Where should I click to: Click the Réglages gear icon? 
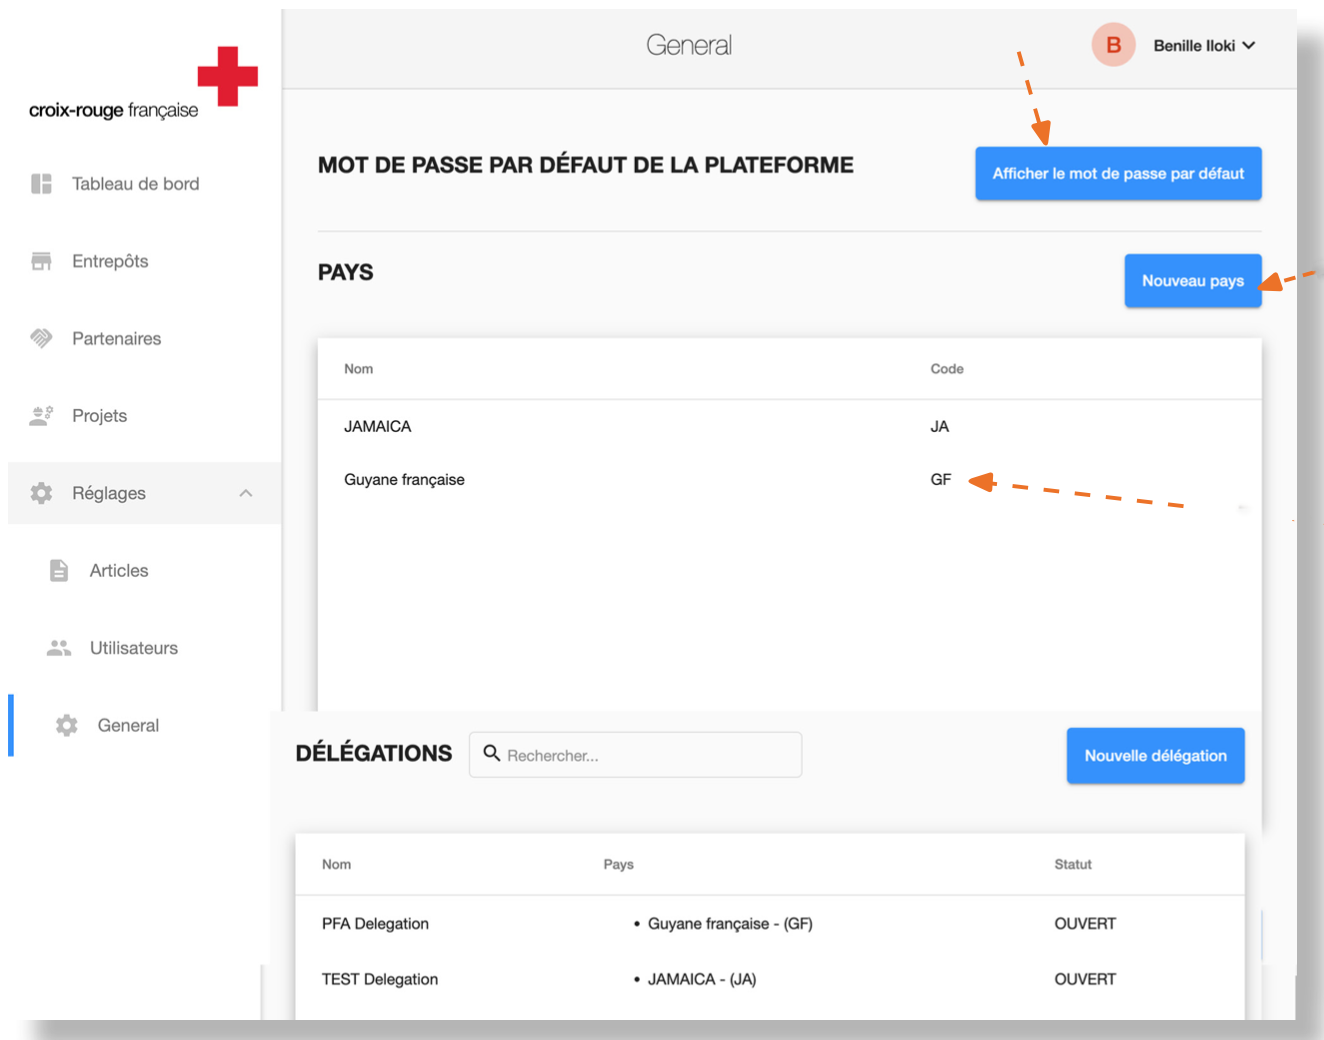pyautogui.click(x=41, y=493)
